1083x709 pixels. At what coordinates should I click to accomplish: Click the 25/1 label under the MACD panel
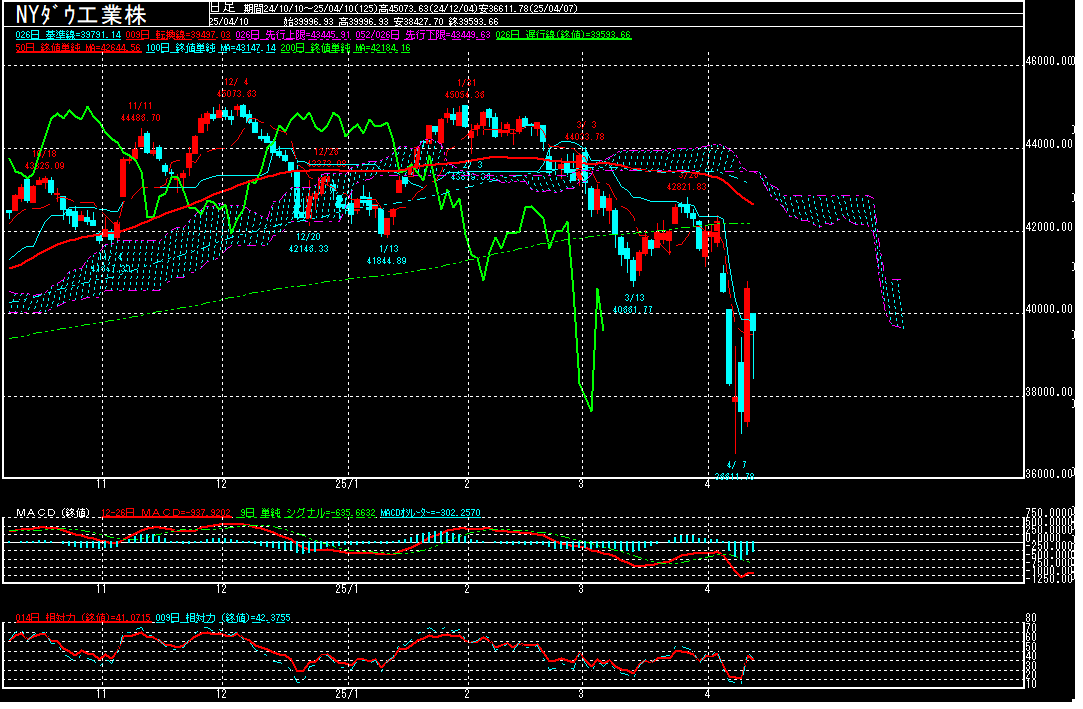coord(347,589)
